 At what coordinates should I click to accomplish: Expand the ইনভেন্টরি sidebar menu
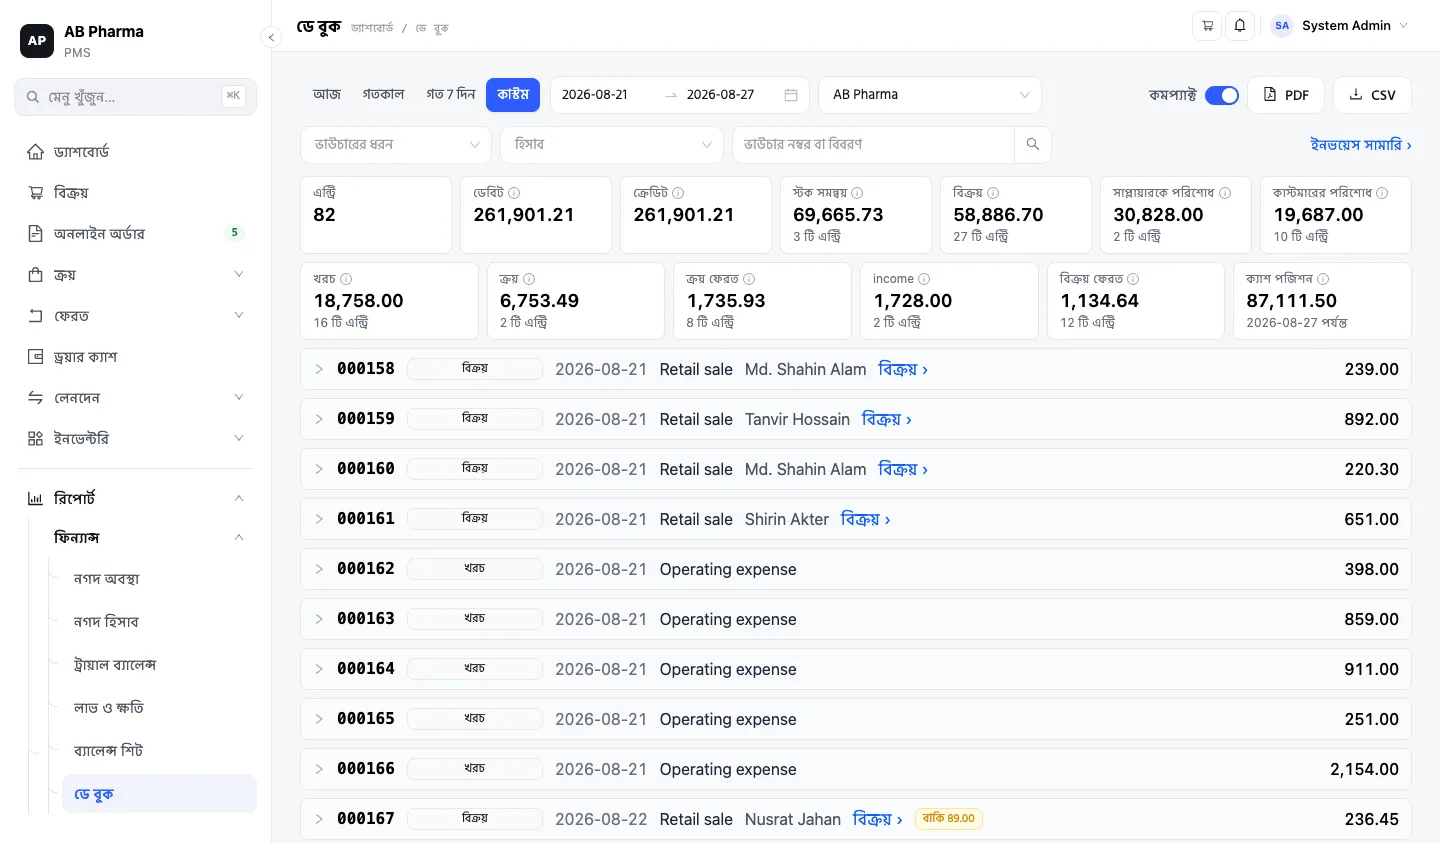pyautogui.click(x=135, y=438)
